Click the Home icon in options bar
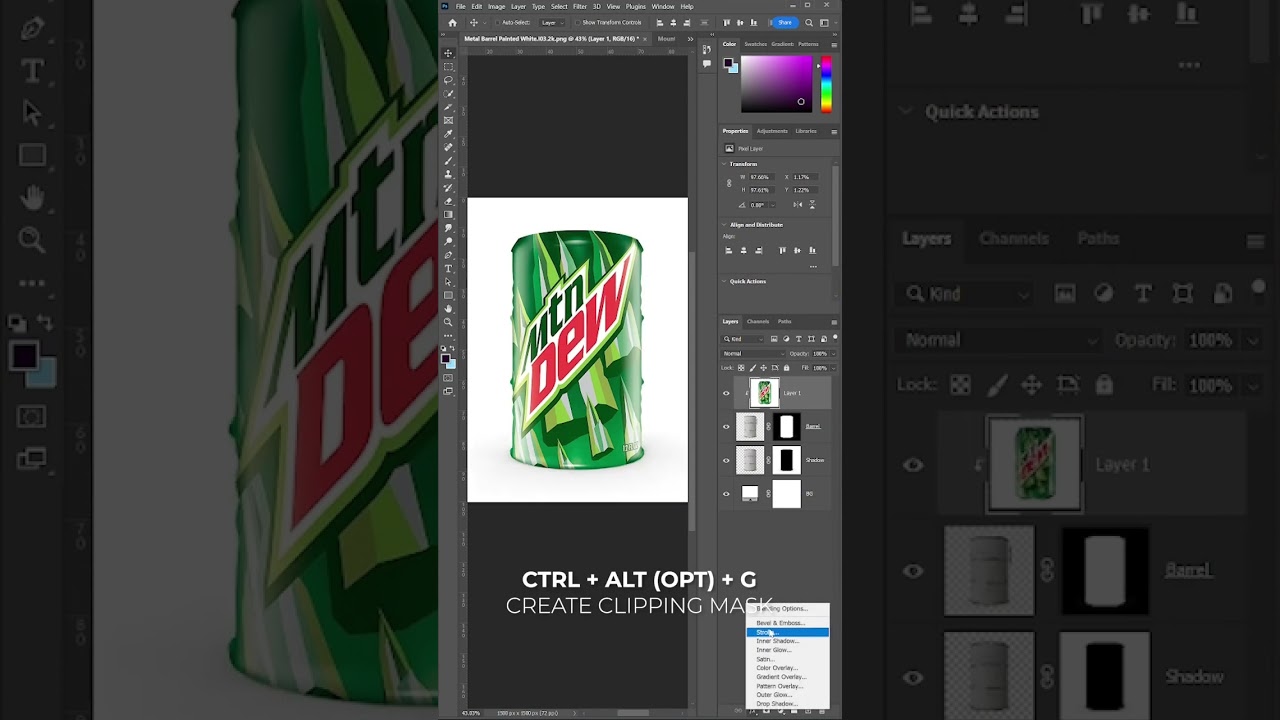The height and width of the screenshot is (720, 1280). (452, 22)
